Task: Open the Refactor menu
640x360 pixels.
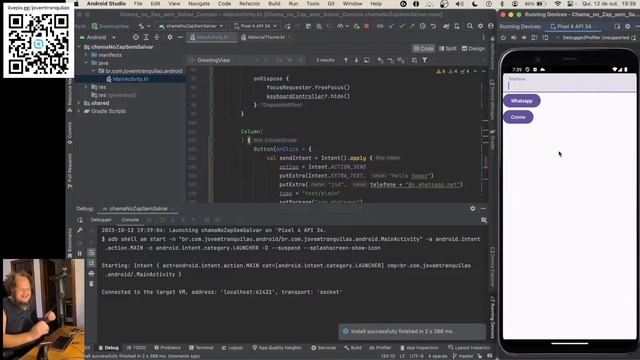Action: [249, 4]
